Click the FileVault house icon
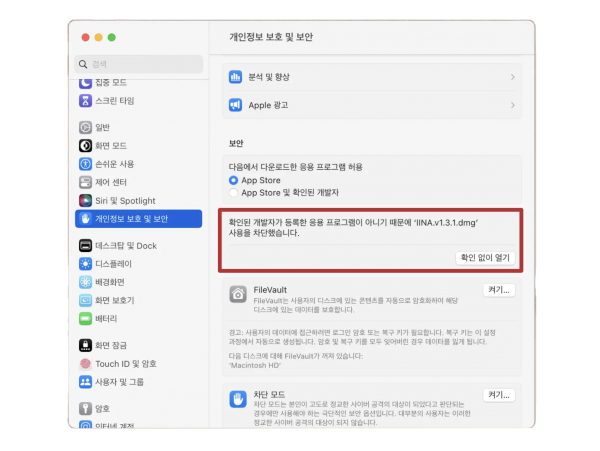Viewport: 600px width, 451px height. tap(238, 294)
